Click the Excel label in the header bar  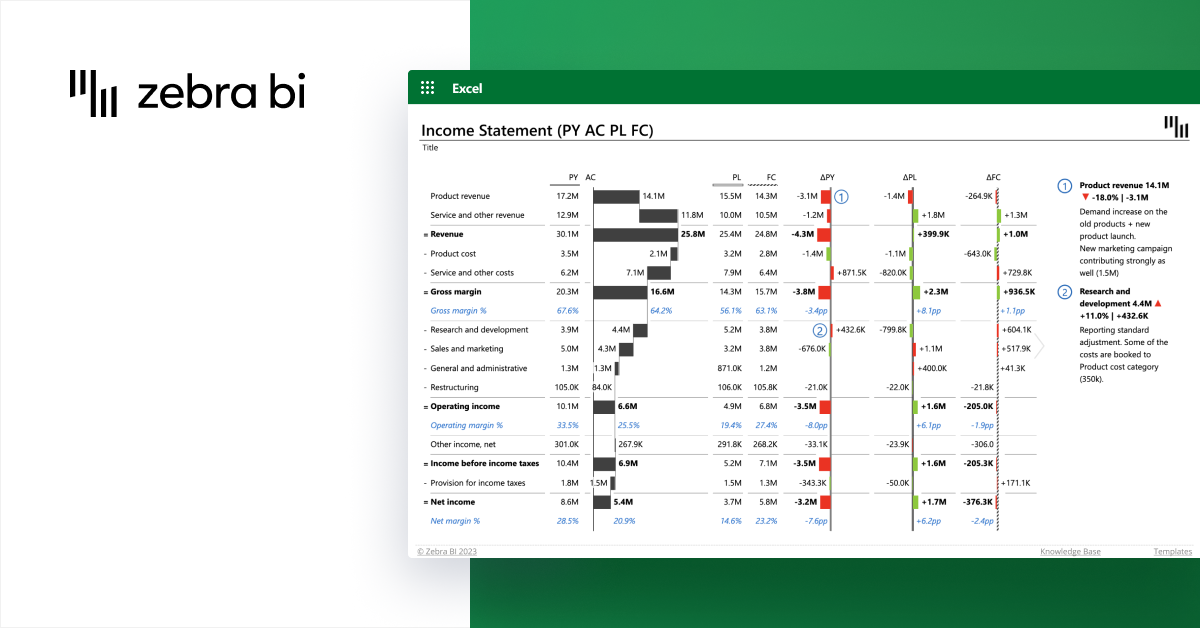(x=467, y=88)
